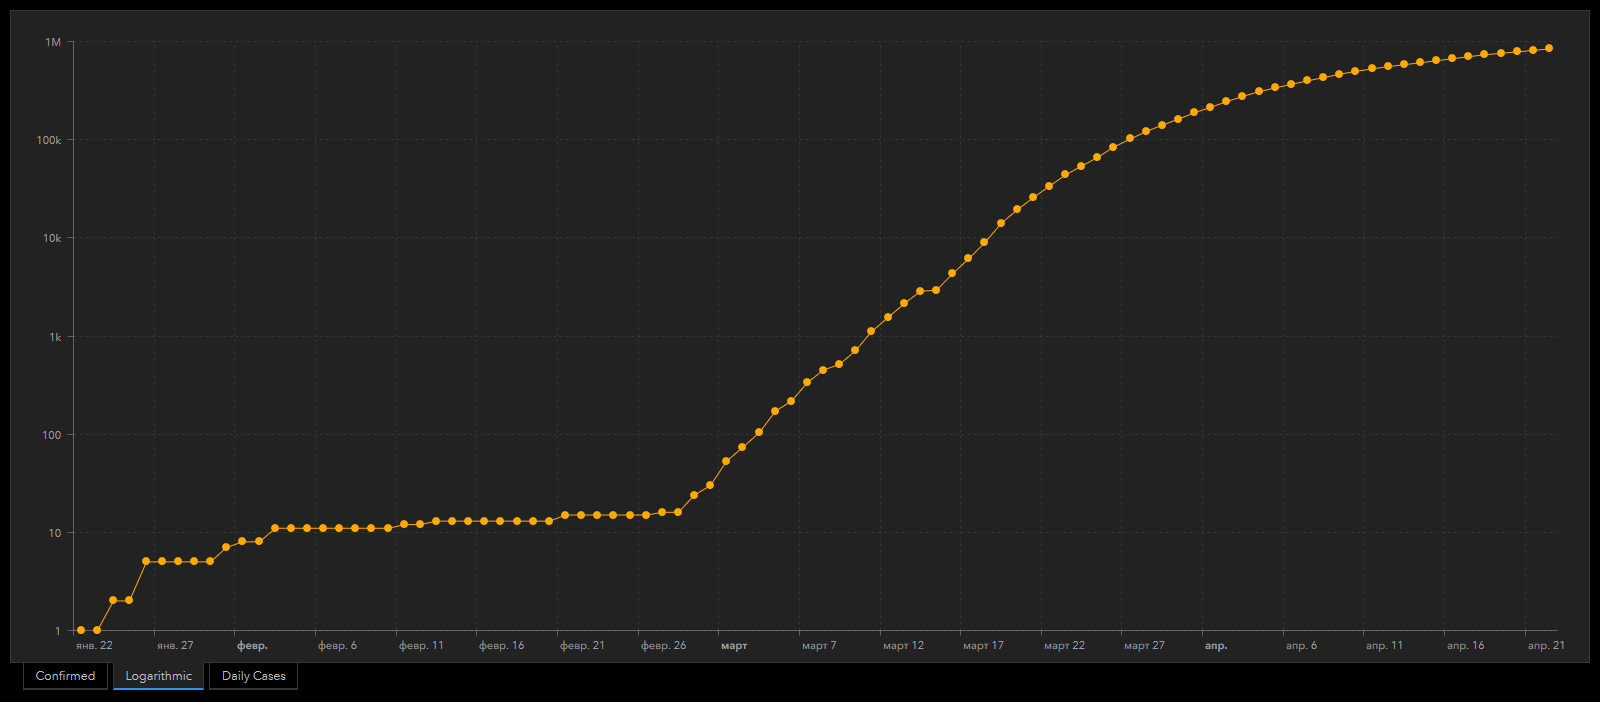
Task: Click the 1 y-axis label
Action: (x=58, y=631)
